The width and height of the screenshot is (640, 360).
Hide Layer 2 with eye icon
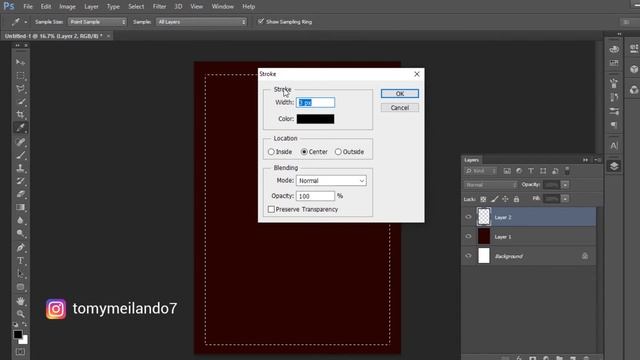tap(468, 217)
